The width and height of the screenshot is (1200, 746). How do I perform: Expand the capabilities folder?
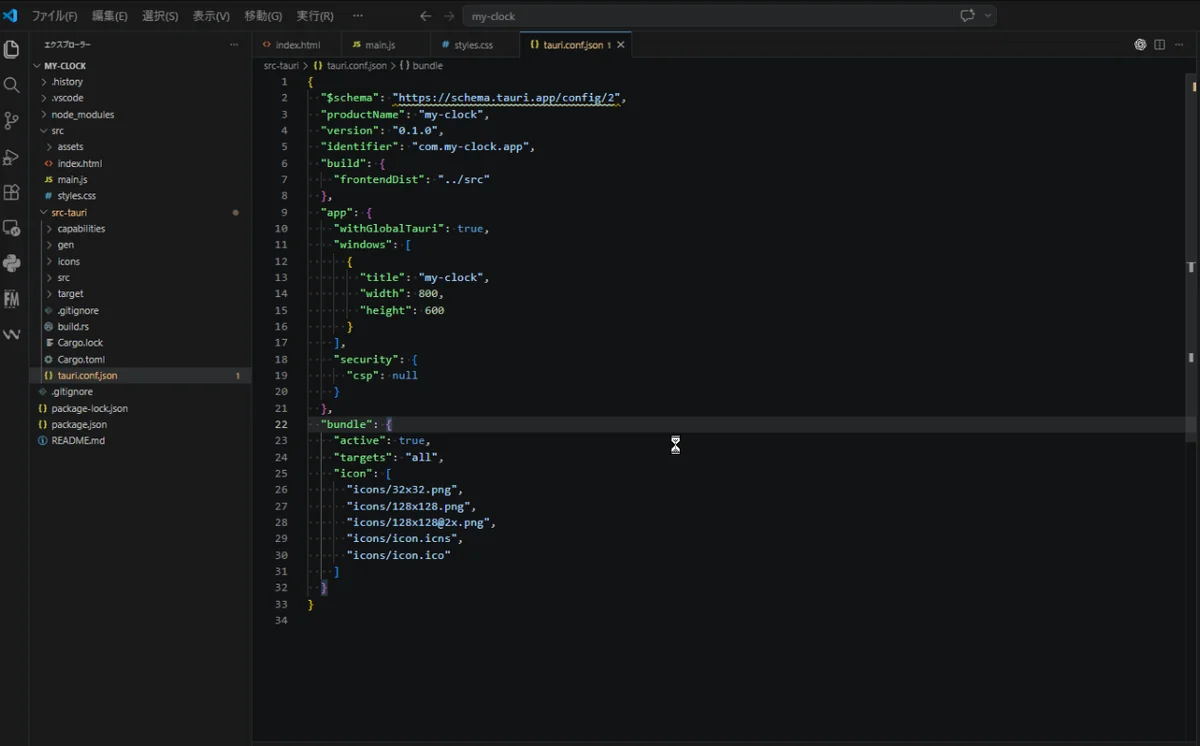click(x=80, y=228)
